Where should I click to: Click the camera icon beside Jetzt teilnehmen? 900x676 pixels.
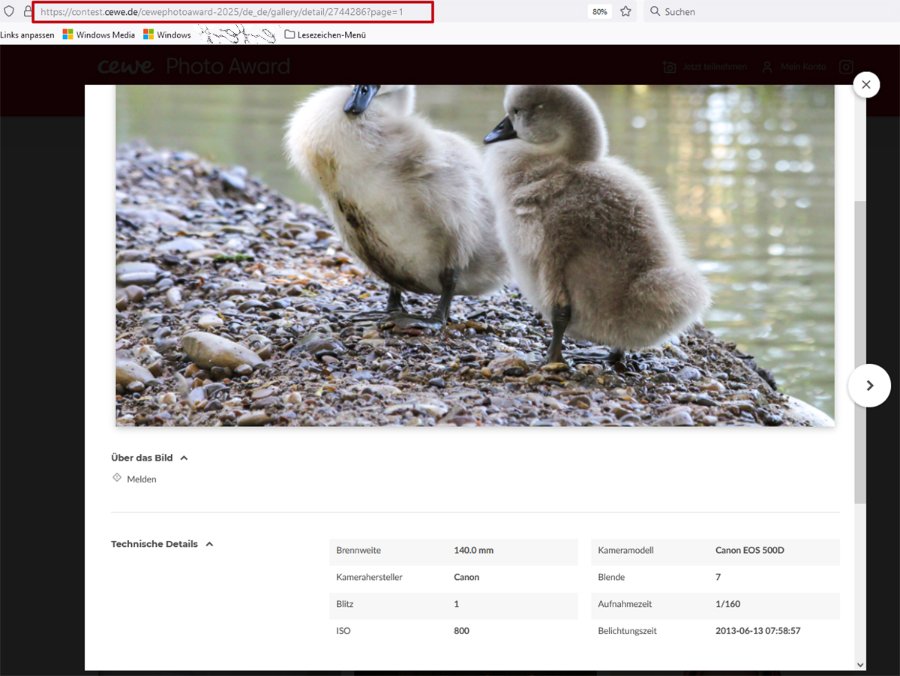coord(670,67)
